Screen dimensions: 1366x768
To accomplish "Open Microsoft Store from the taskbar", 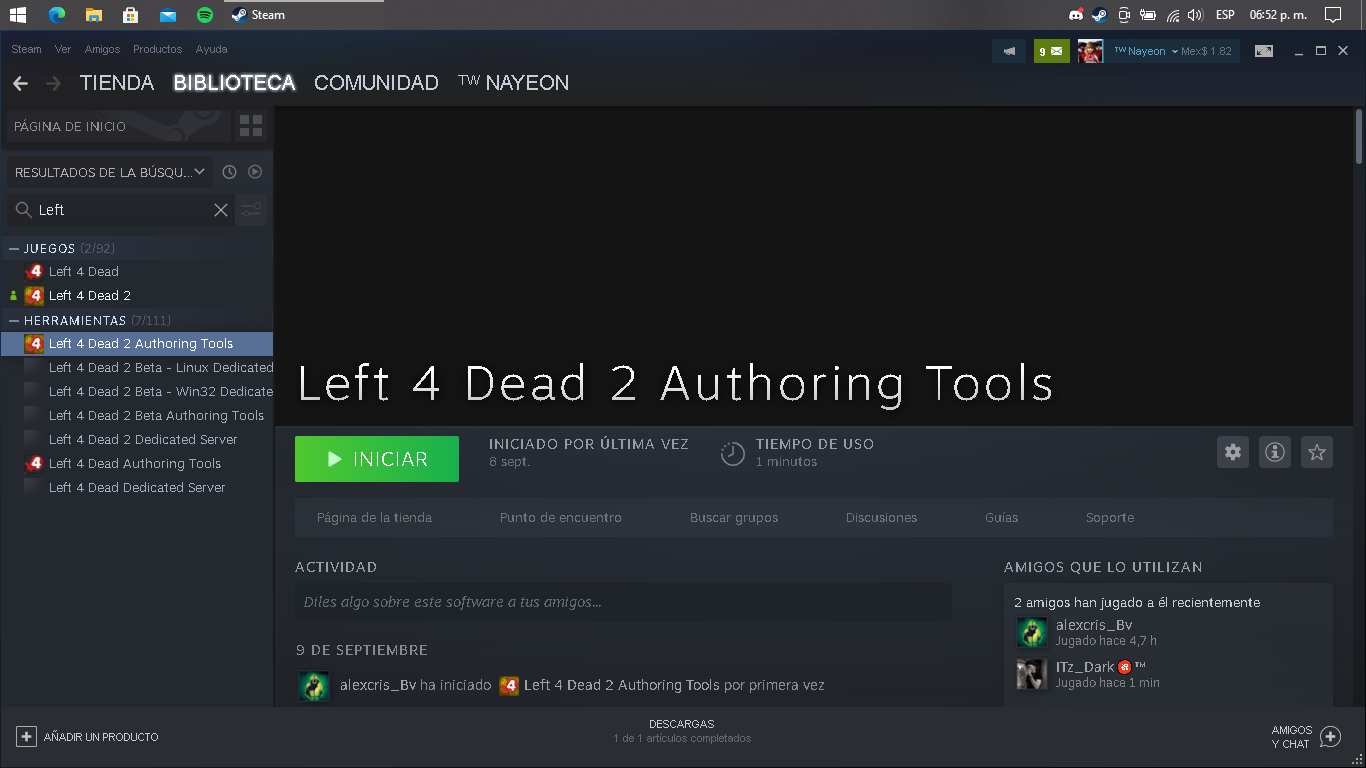I will tap(130, 15).
